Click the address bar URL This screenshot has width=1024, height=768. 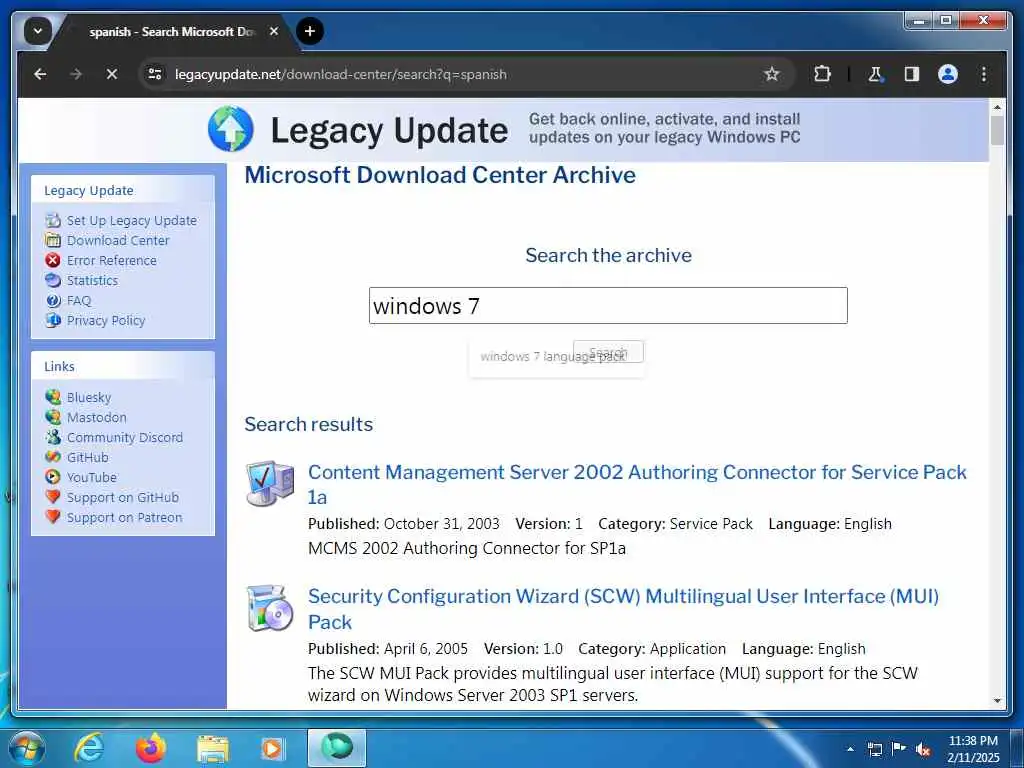(x=340, y=74)
